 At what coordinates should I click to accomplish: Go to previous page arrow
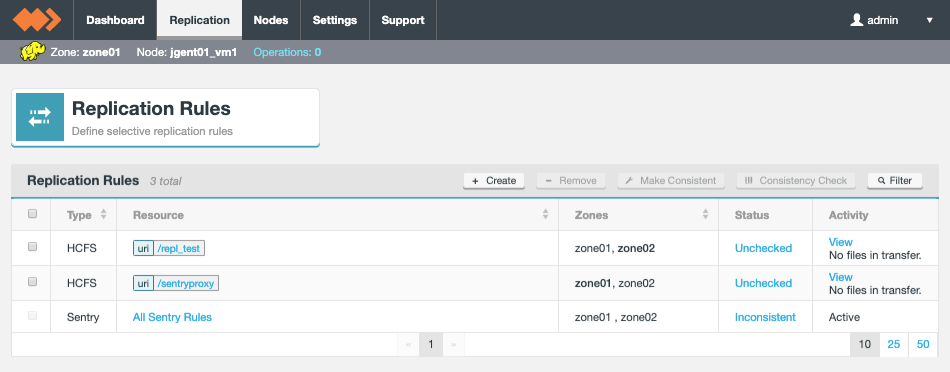(408, 345)
